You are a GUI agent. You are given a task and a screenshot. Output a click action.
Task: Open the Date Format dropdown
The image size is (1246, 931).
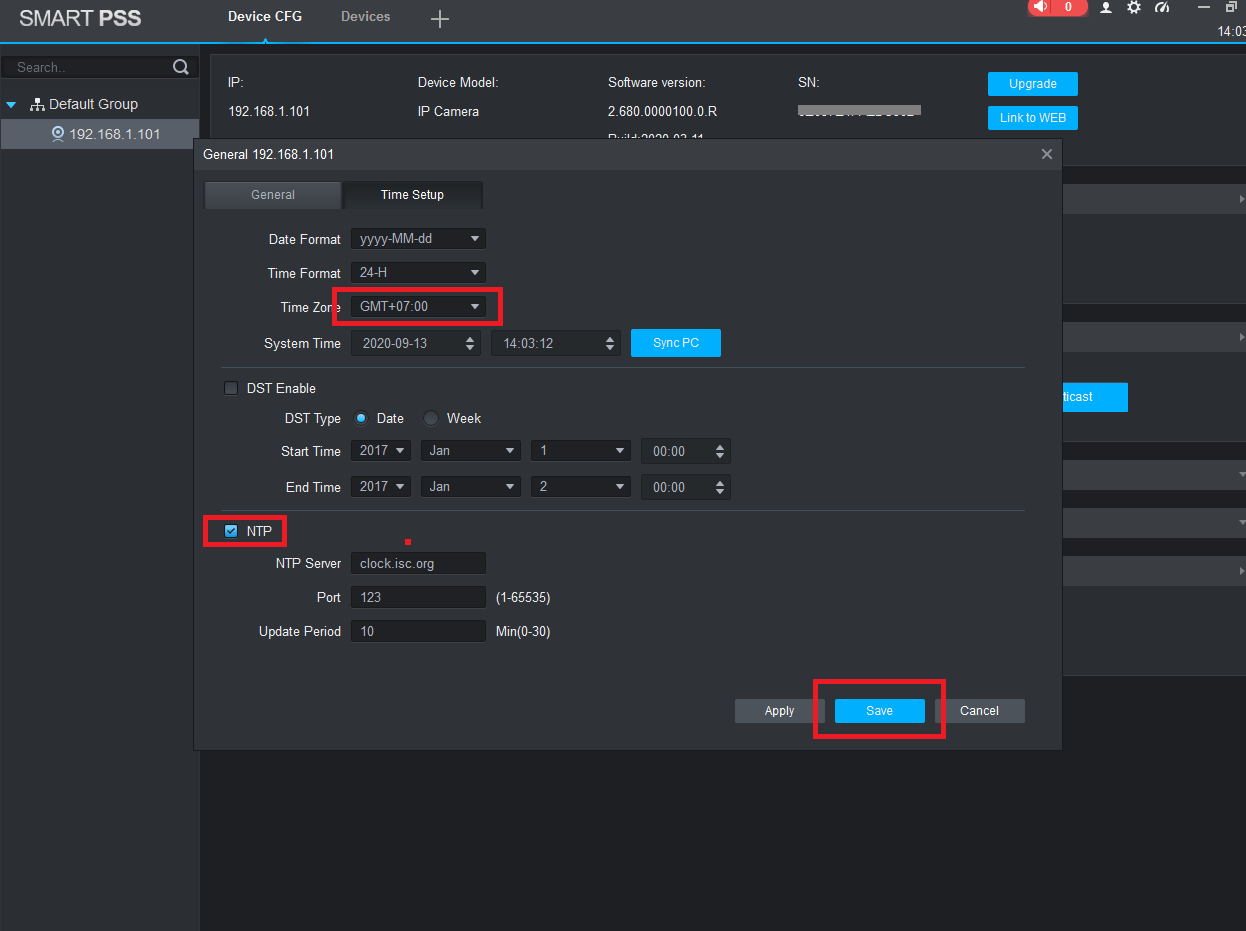pos(417,239)
